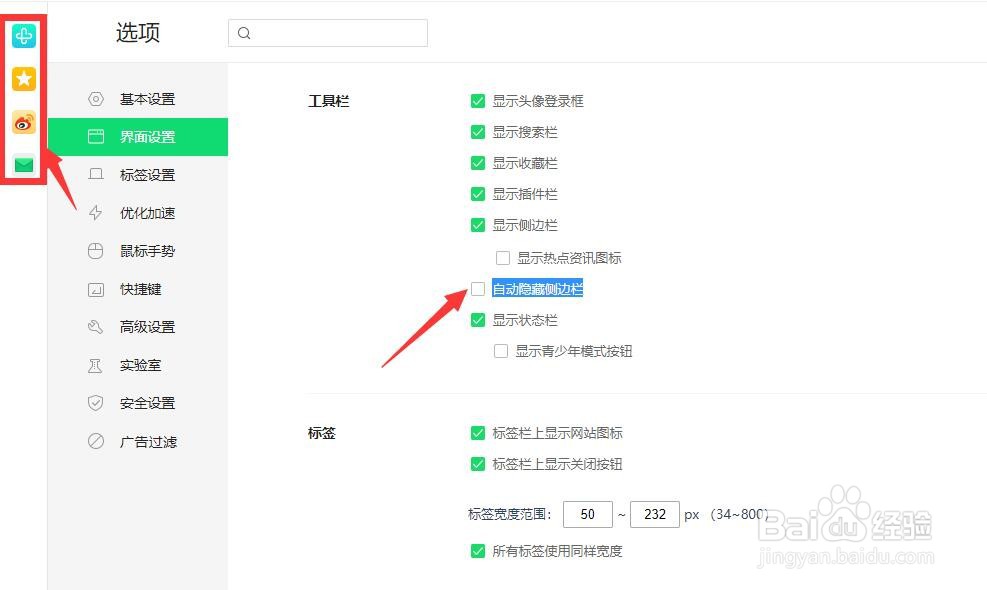Viewport: 987px width, 590px height.
Task: Select 界面设置 in the options menu
Action: click(x=138, y=137)
